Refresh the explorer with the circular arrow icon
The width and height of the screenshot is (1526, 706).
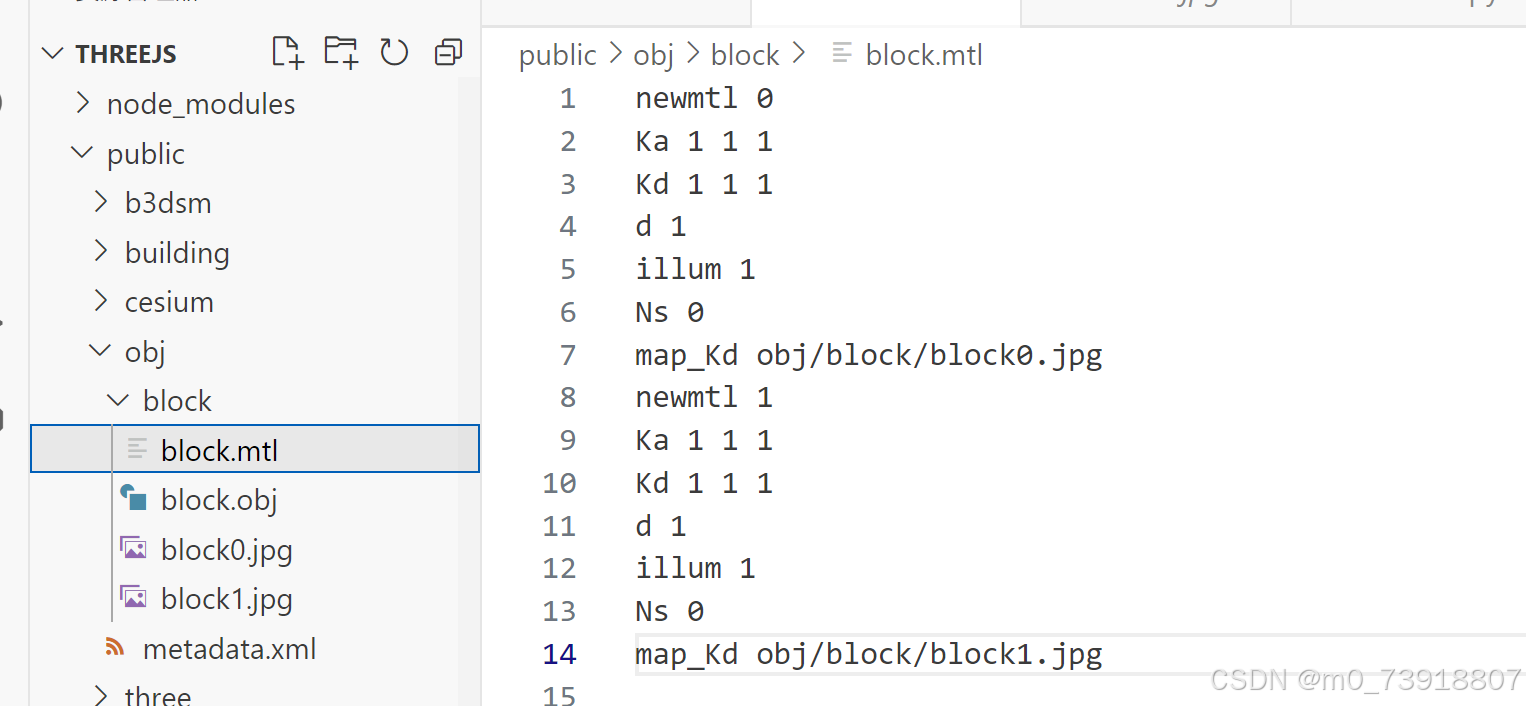(394, 52)
